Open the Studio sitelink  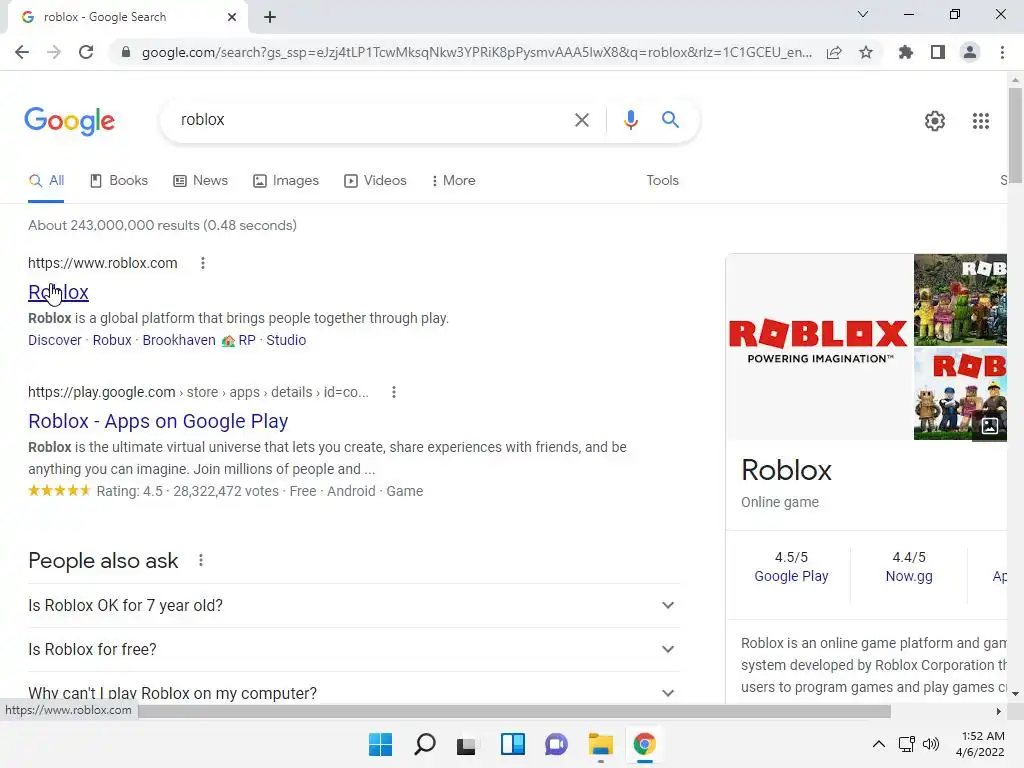click(x=286, y=340)
